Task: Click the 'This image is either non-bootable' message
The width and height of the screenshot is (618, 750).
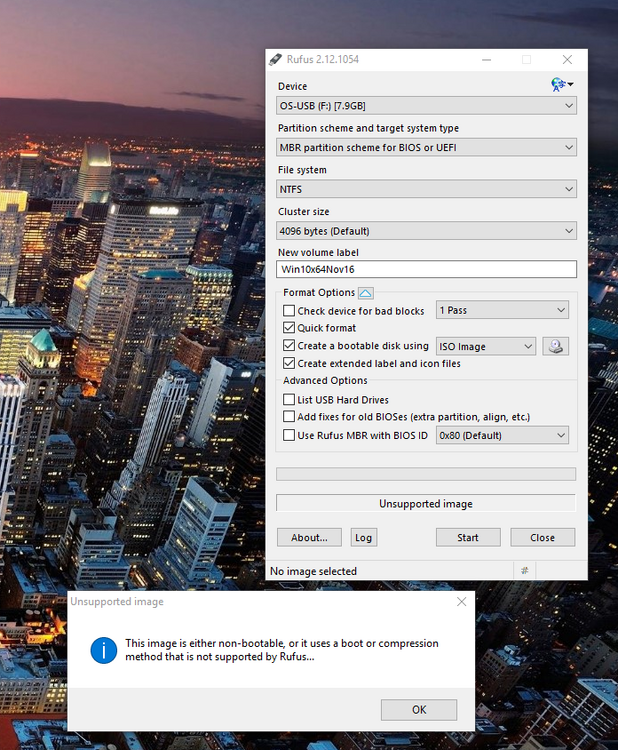Action: [282, 650]
